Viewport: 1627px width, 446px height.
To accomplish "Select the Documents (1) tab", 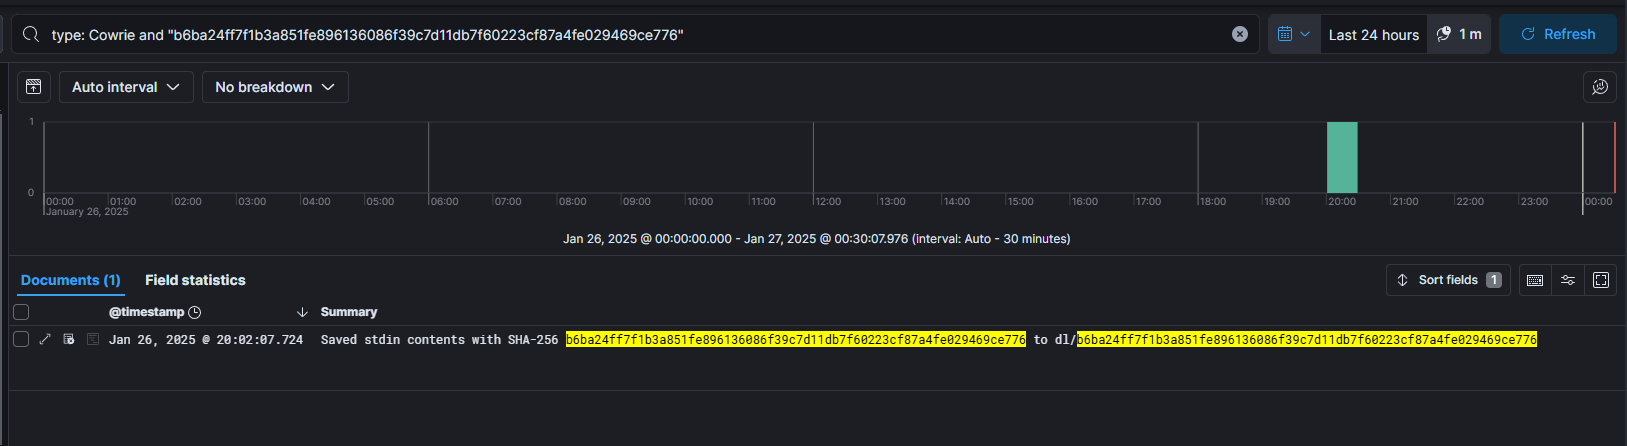I will point(70,280).
